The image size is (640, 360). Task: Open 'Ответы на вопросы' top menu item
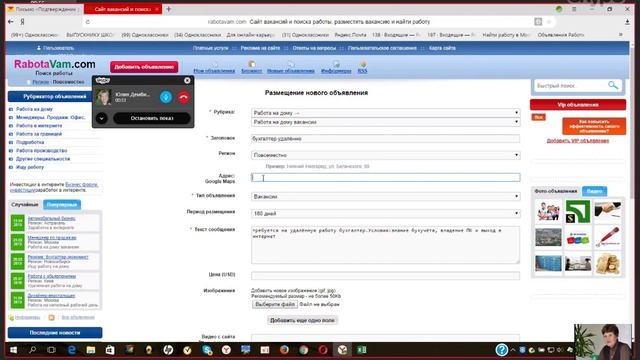coord(314,48)
